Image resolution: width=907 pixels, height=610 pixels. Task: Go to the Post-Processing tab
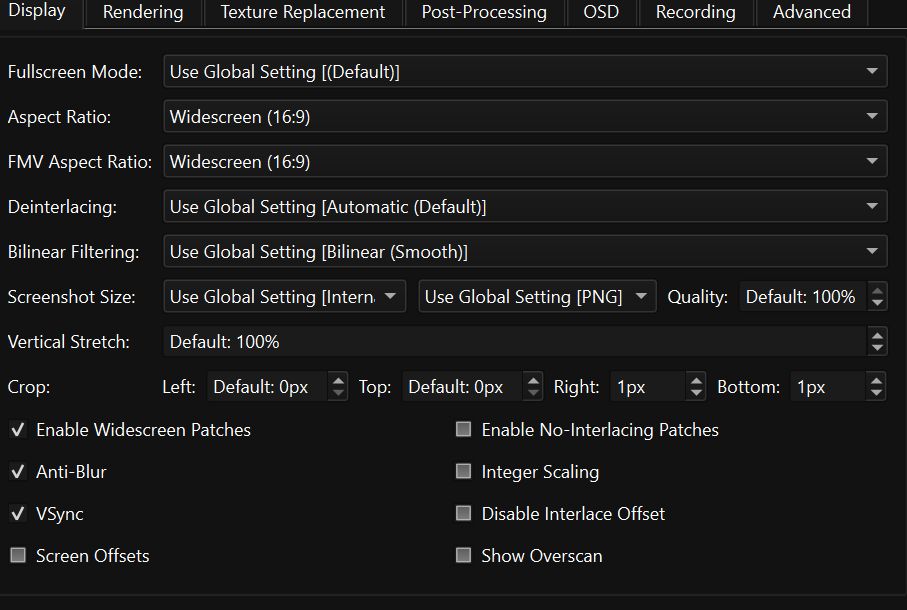click(x=484, y=13)
